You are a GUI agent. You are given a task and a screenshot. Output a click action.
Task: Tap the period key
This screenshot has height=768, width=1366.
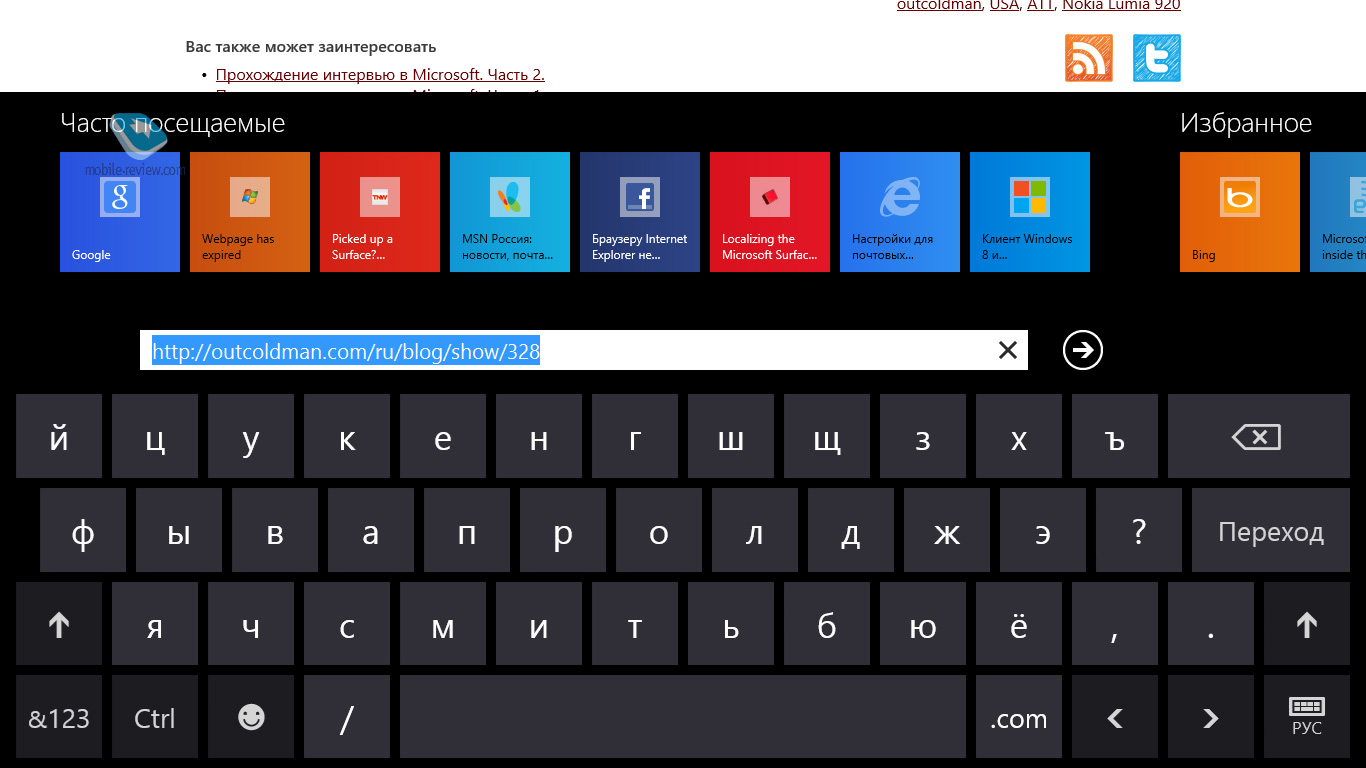(1211, 624)
